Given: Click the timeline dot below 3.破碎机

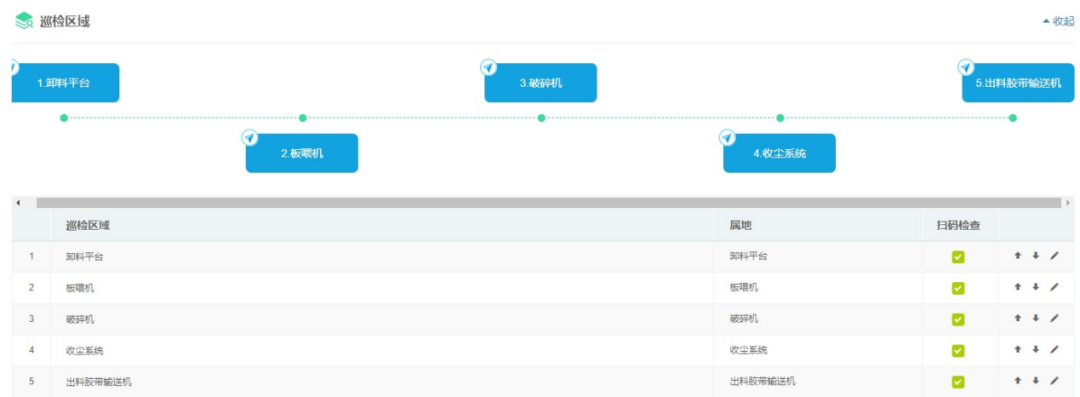Looking at the screenshot, I should click(541, 118).
